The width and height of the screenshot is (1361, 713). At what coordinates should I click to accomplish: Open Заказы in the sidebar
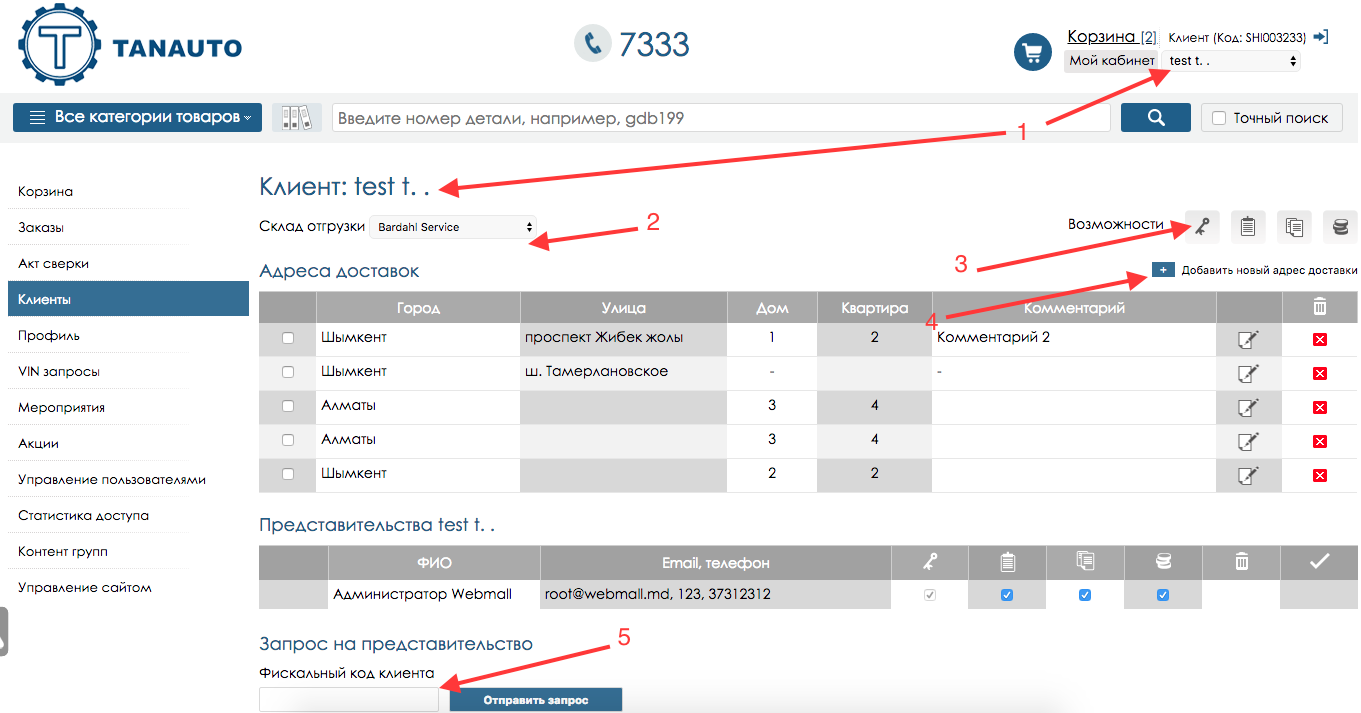point(41,227)
